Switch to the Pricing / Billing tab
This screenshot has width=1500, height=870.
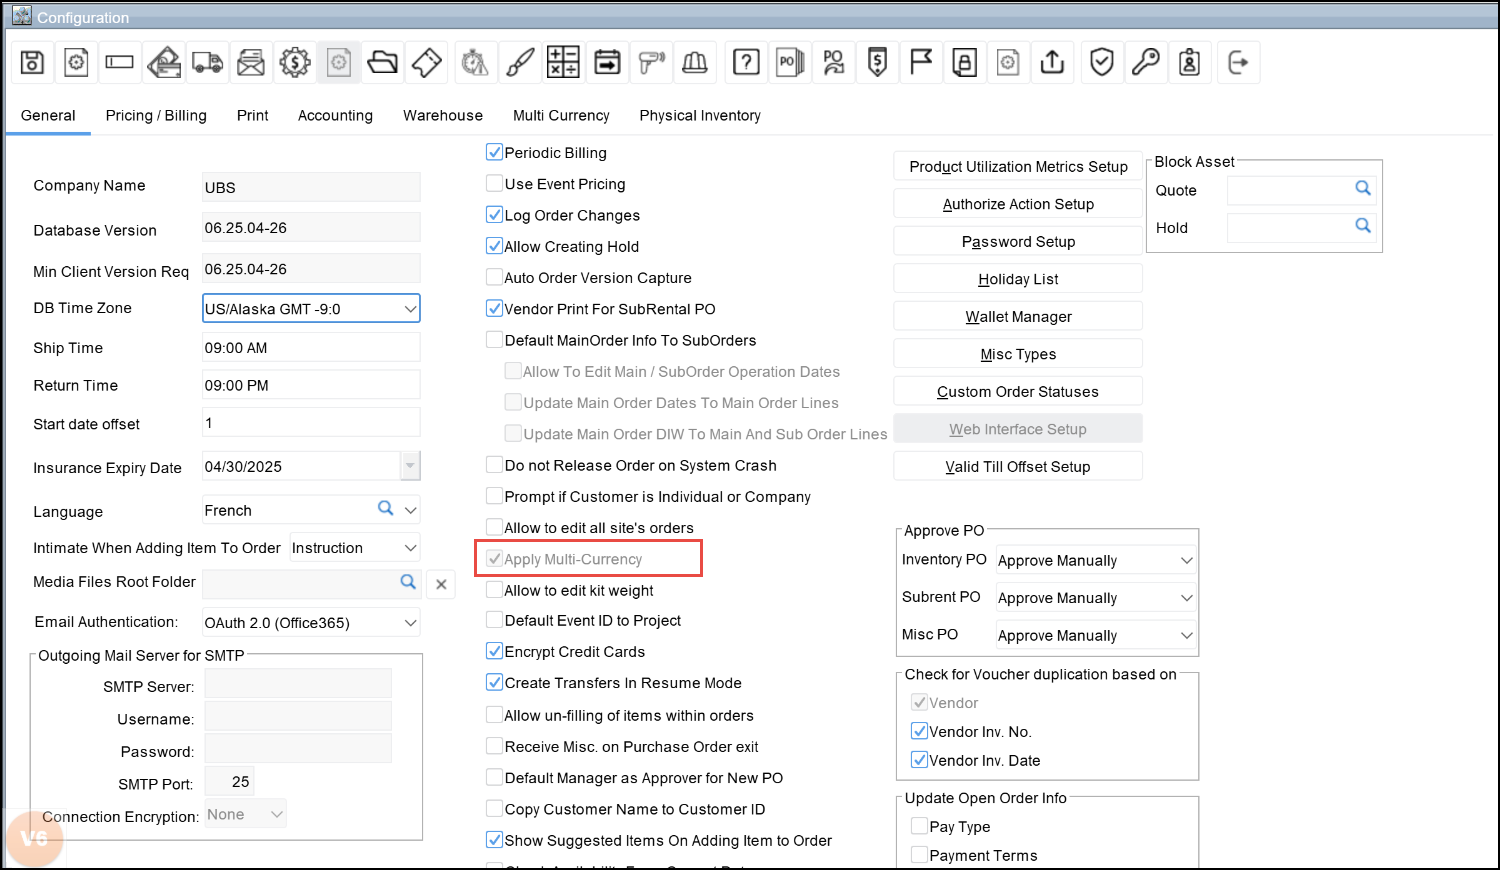(156, 116)
